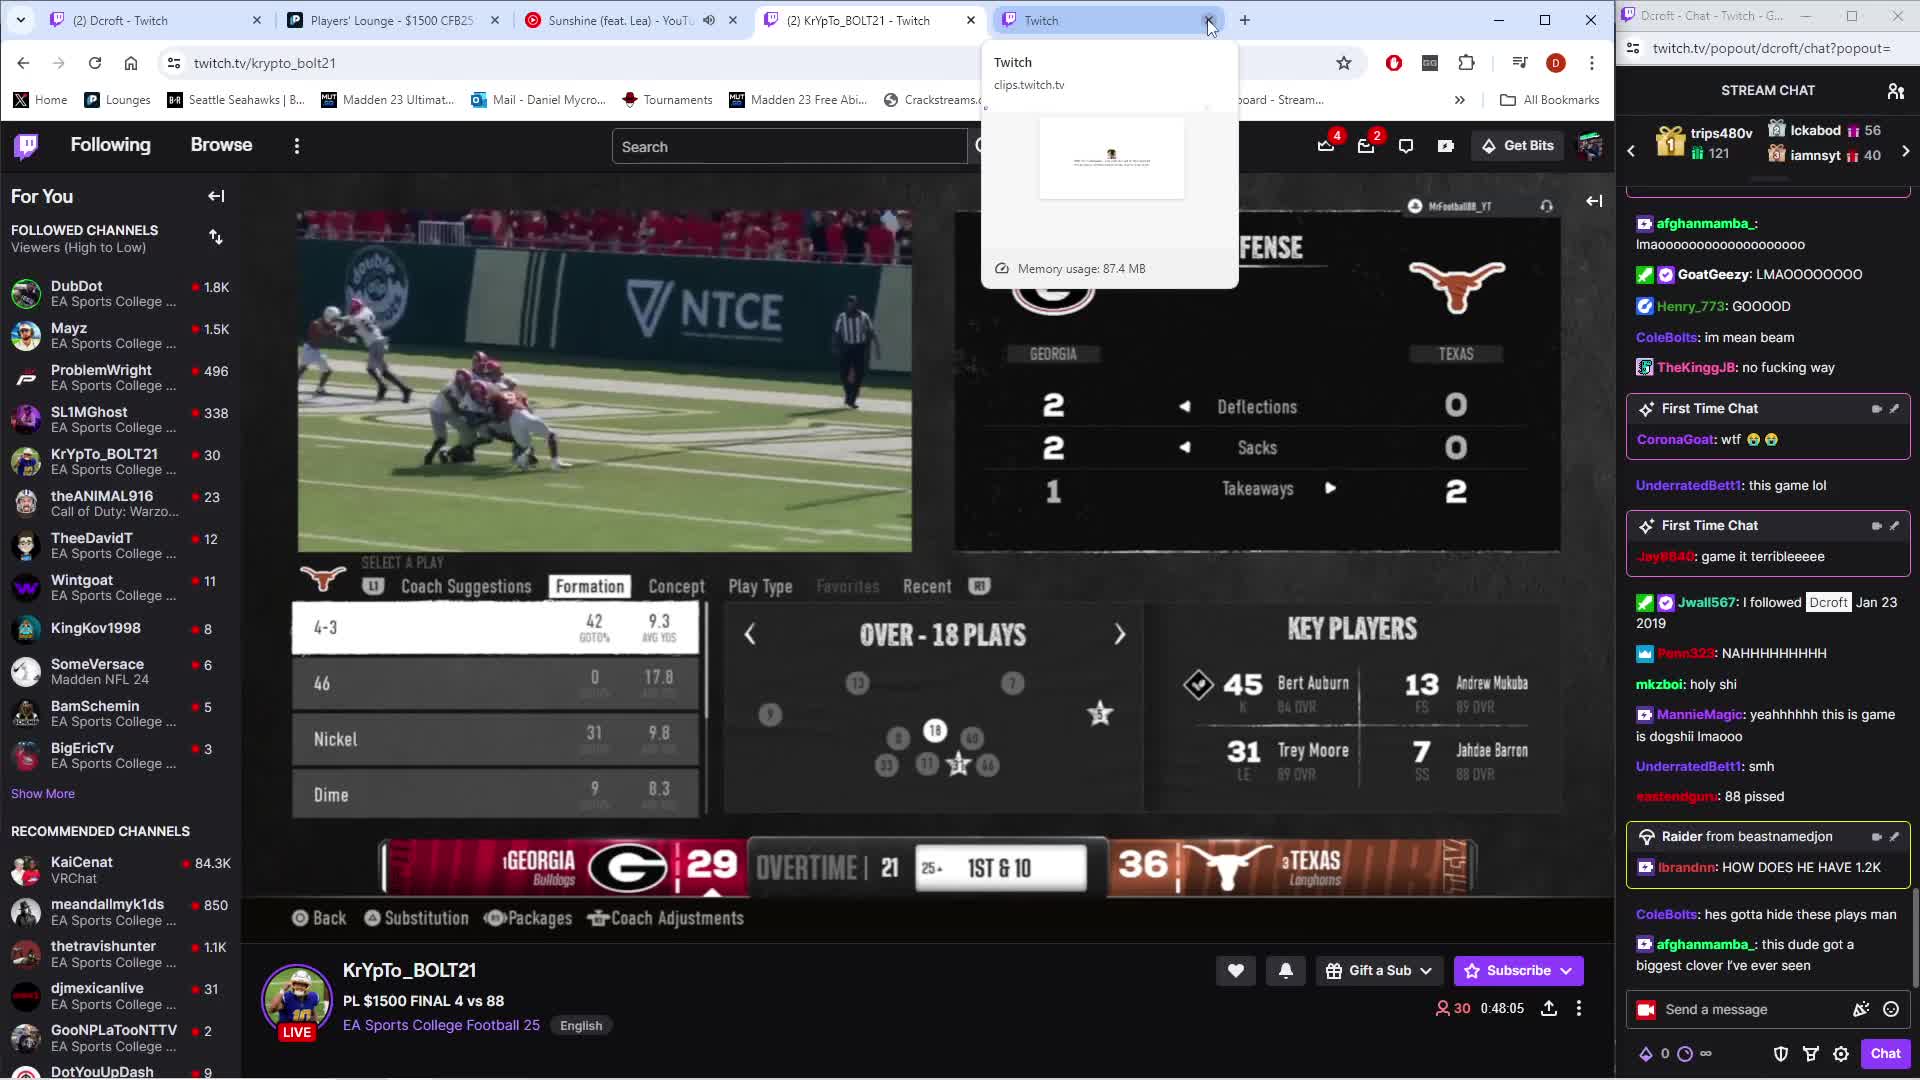The image size is (1920, 1080).
Task: Open the Twitch user avatar menu
Action: coord(1590,146)
